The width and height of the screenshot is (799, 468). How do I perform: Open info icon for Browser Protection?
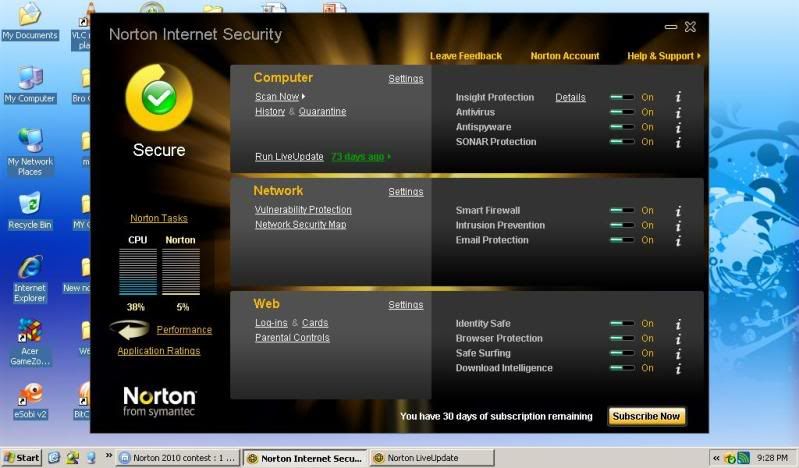[678, 339]
